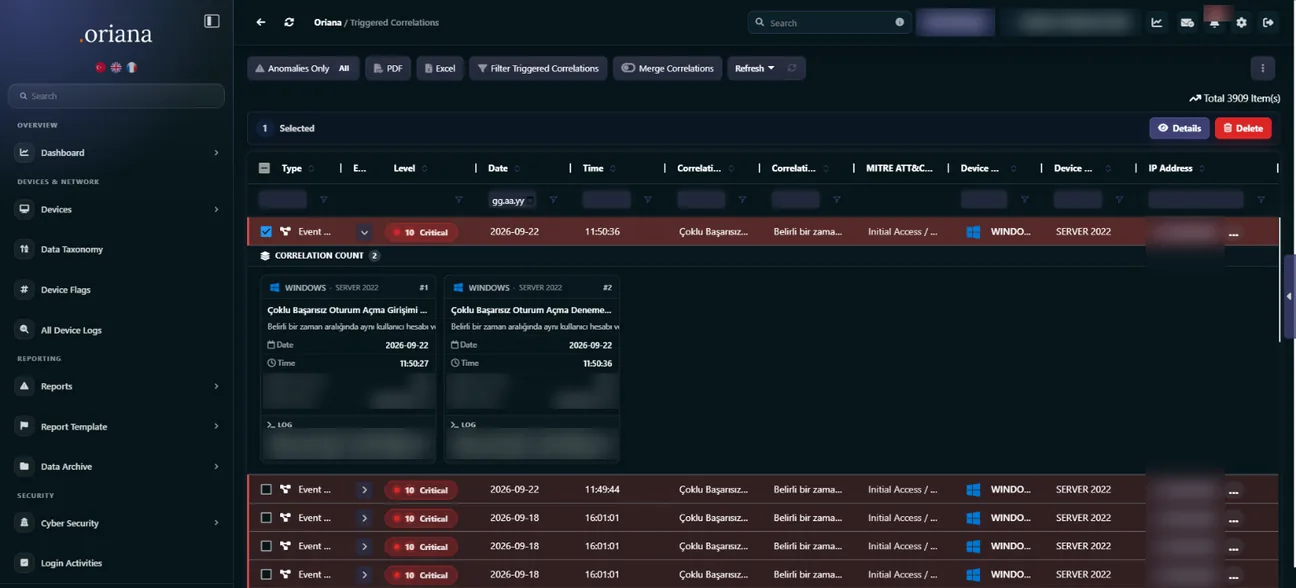Open the line chart icon in the header
Image resolution: width=1296 pixels, height=588 pixels.
pyautogui.click(x=1157, y=22)
